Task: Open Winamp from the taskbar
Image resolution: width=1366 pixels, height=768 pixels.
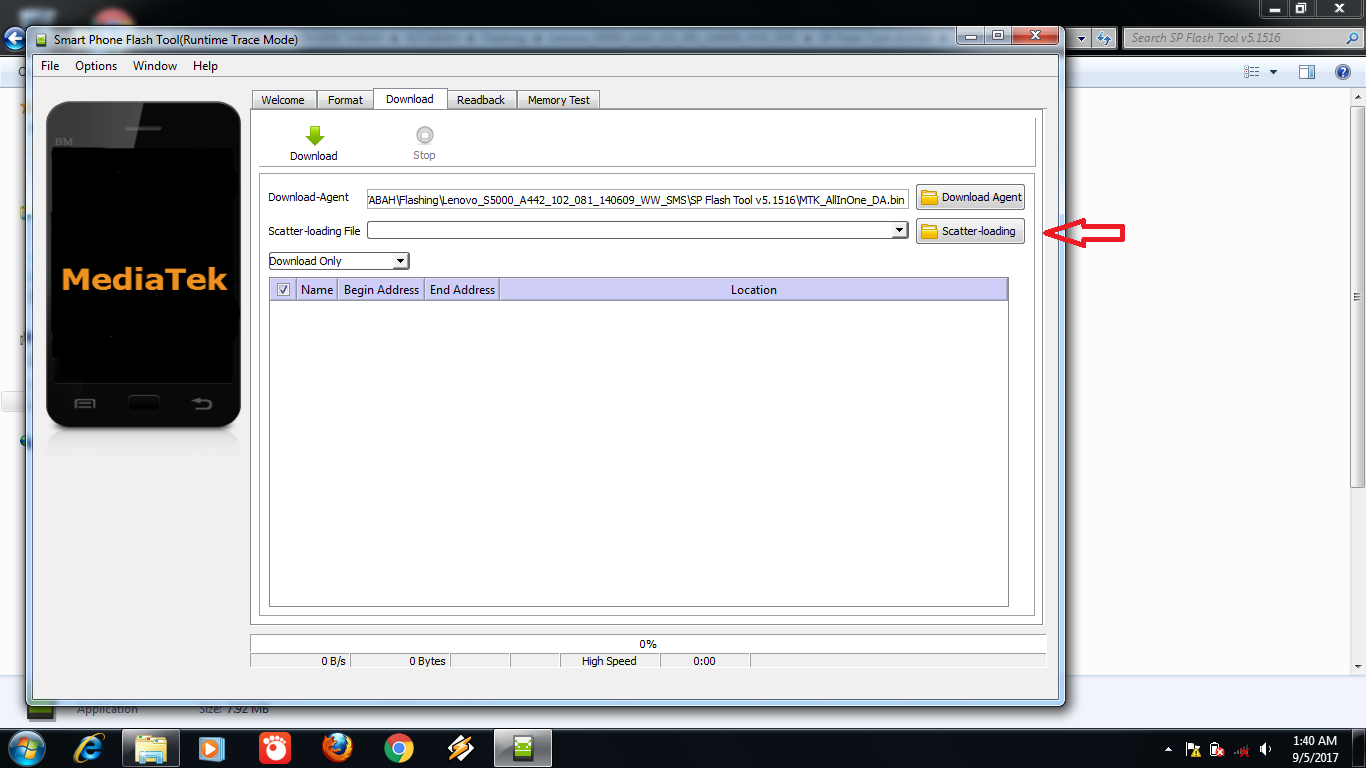Action: (x=461, y=747)
